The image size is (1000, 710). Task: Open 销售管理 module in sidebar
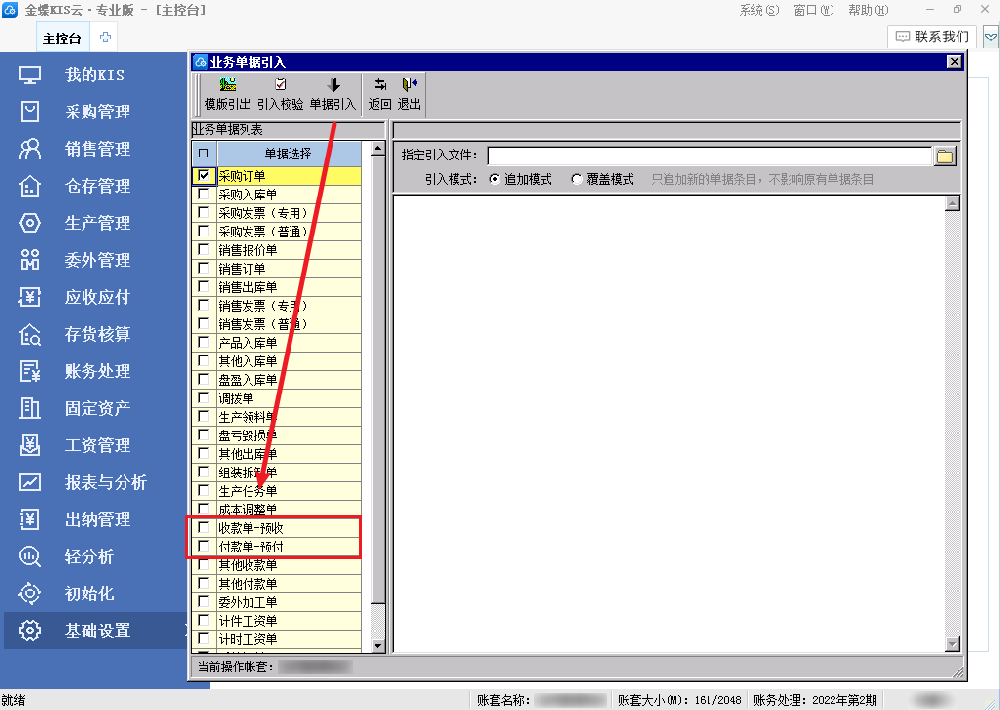97,149
